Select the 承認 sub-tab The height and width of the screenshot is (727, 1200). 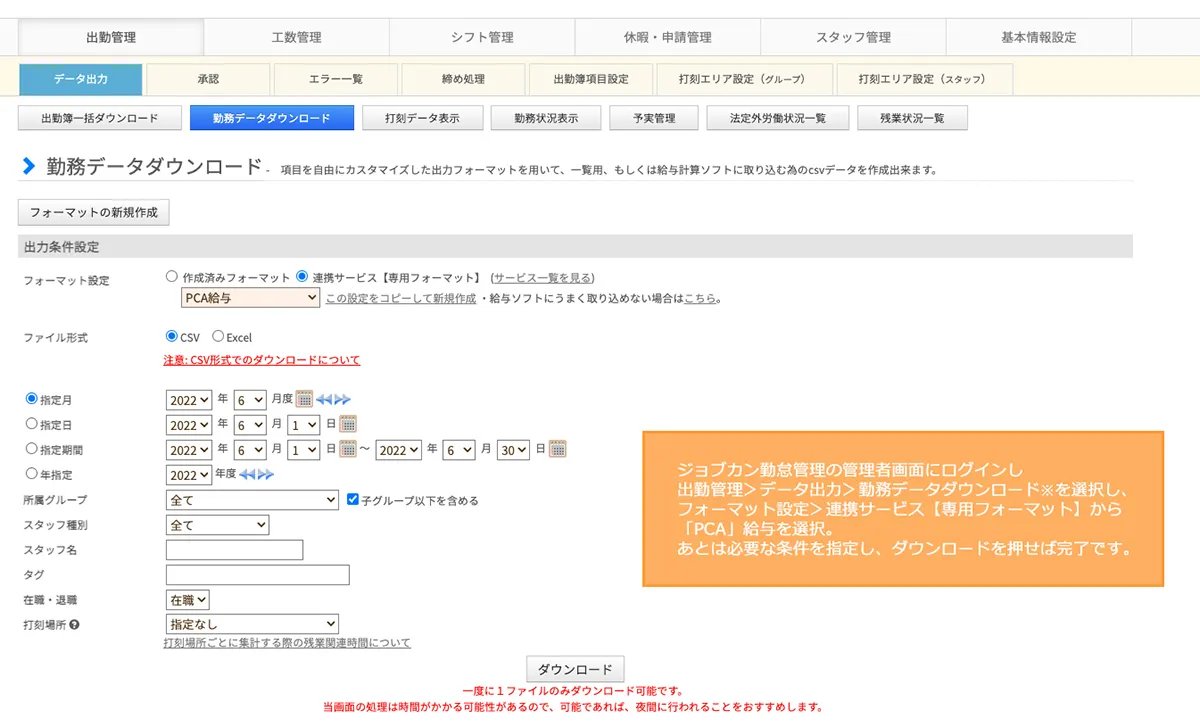tap(208, 79)
